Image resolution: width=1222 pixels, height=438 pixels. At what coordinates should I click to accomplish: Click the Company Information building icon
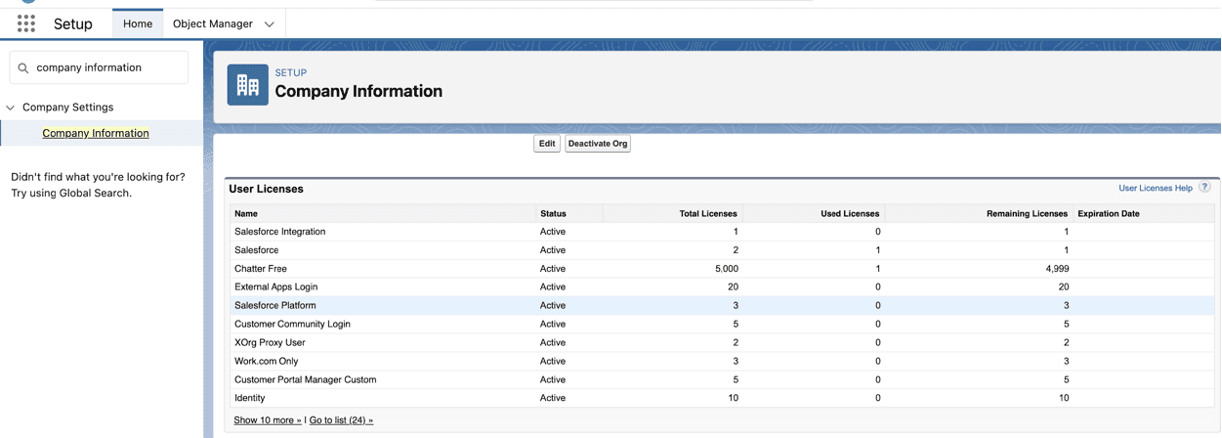tap(248, 85)
